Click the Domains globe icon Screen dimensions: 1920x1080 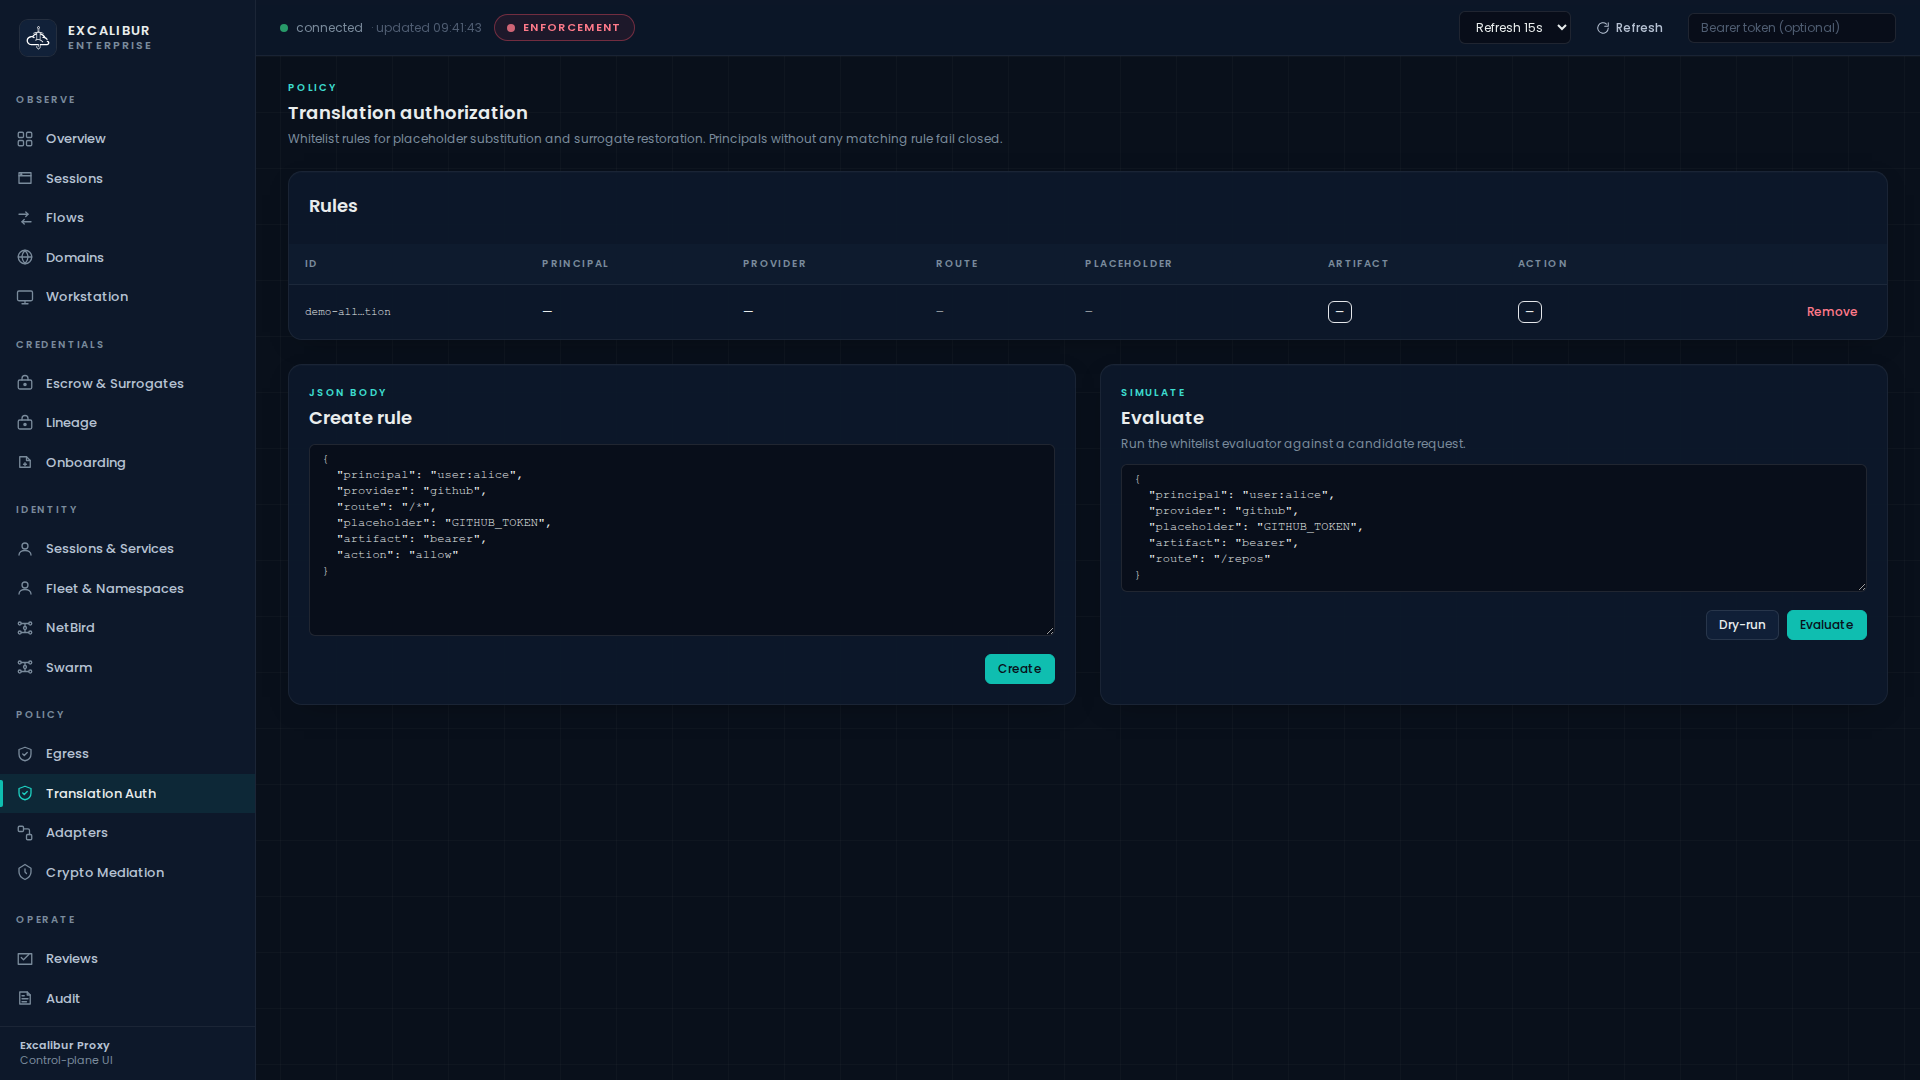(25, 258)
